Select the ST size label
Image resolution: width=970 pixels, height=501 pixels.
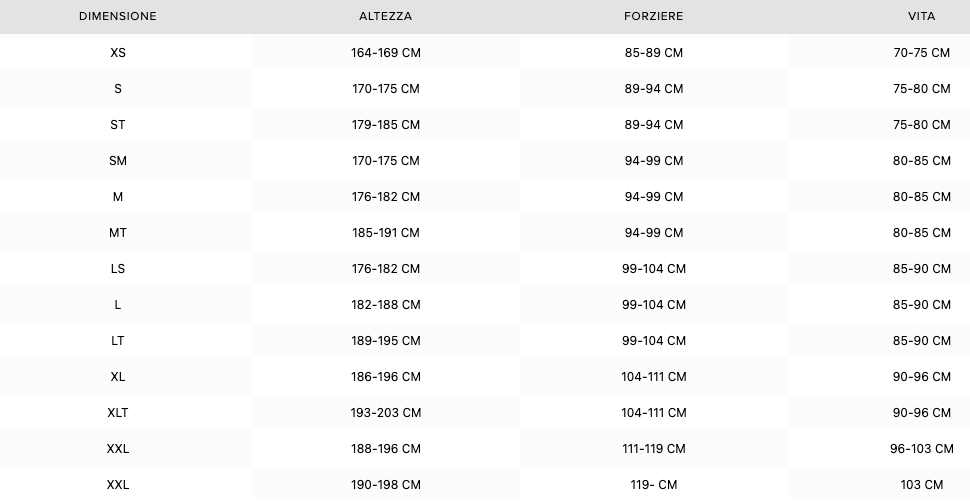pyautogui.click(x=118, y=125)
